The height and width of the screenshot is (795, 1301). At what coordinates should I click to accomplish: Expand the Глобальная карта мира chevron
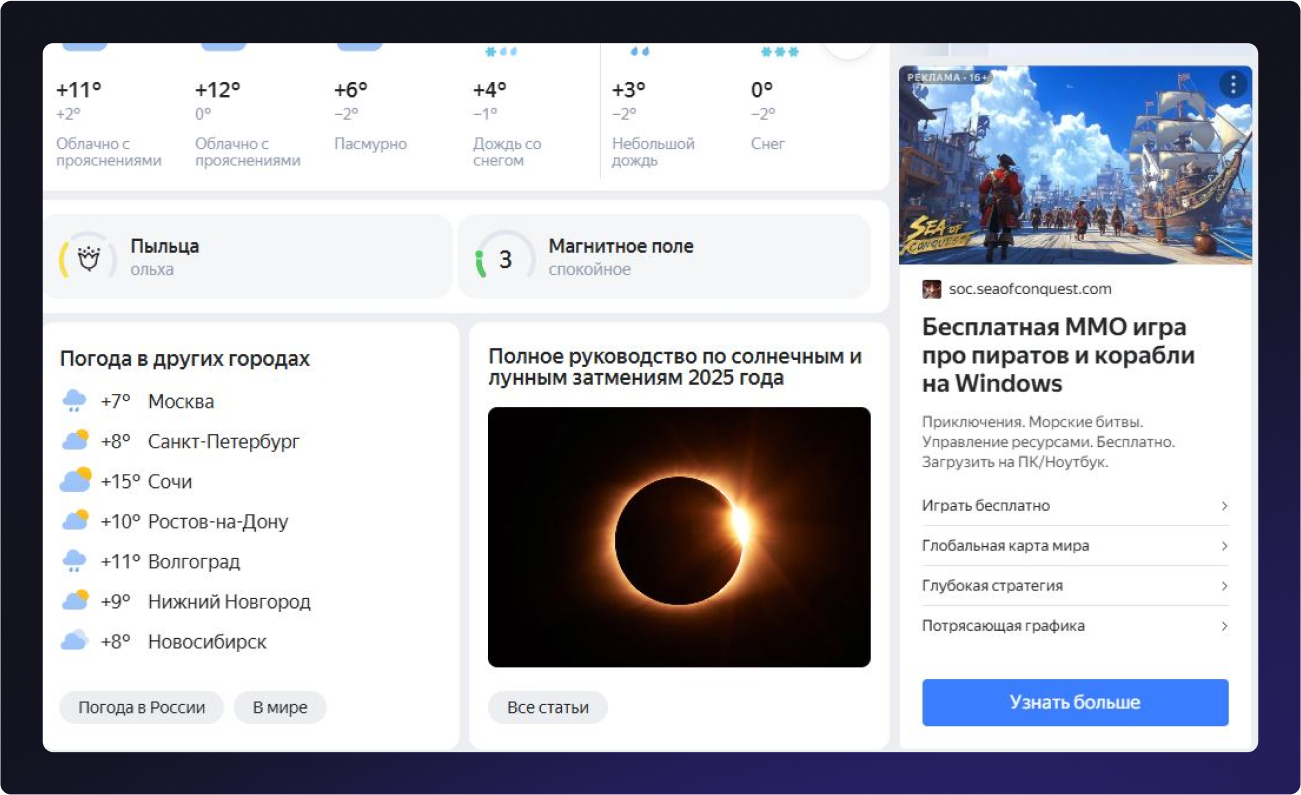1223,546
